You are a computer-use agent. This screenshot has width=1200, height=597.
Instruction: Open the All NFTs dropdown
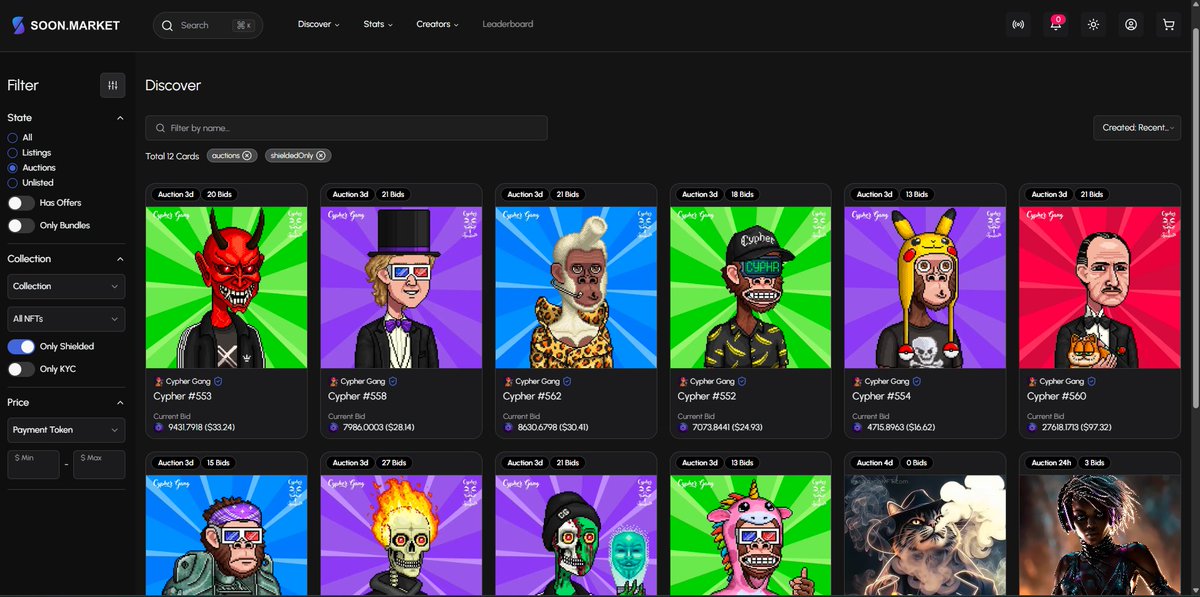(66, 318)
